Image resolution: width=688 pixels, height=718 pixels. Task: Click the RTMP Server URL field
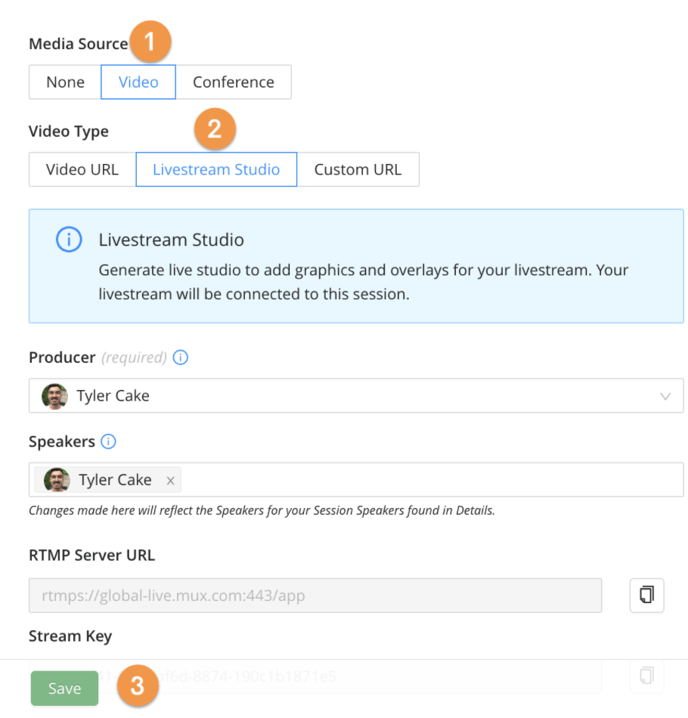315,595
